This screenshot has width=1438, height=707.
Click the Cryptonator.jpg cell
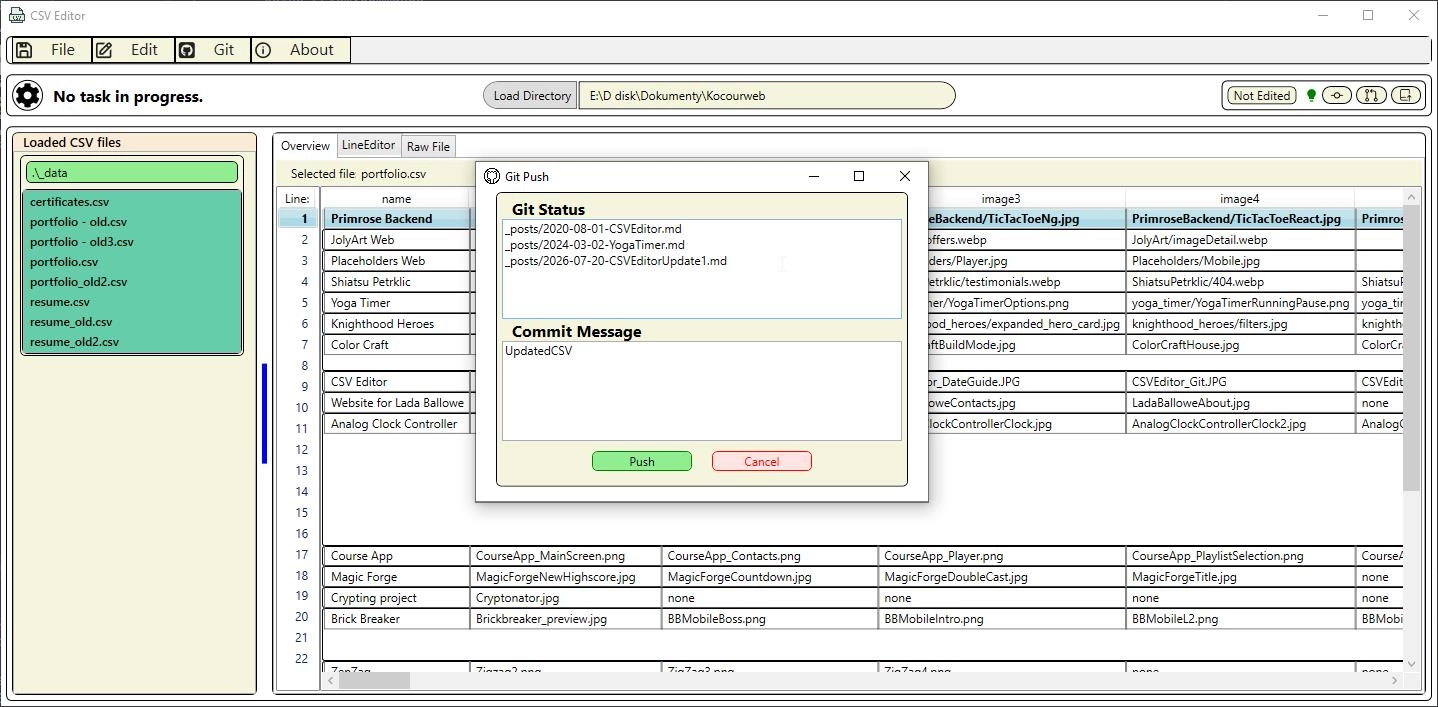566,598
